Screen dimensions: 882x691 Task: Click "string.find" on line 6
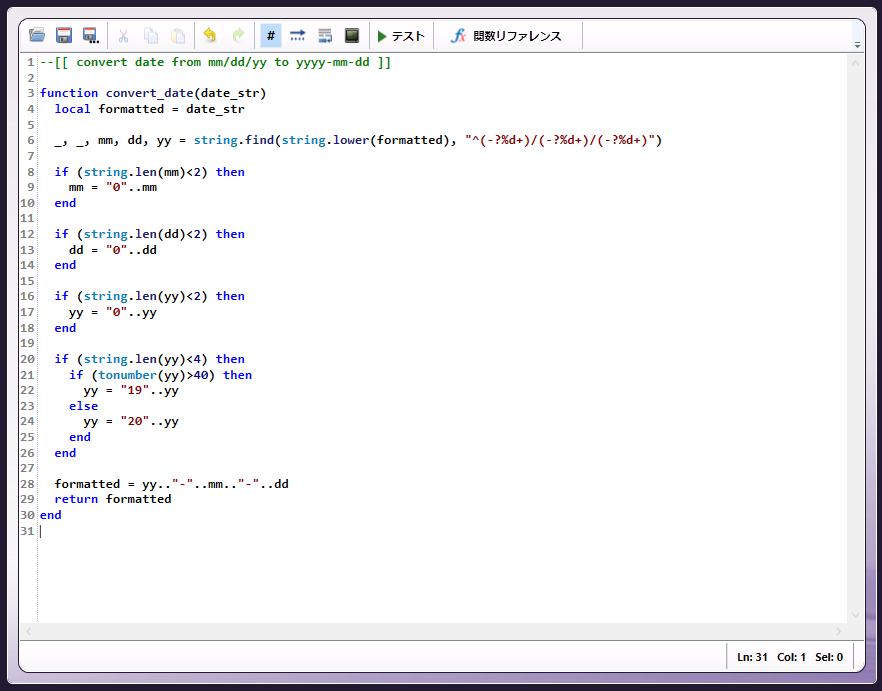click(234, 140)
